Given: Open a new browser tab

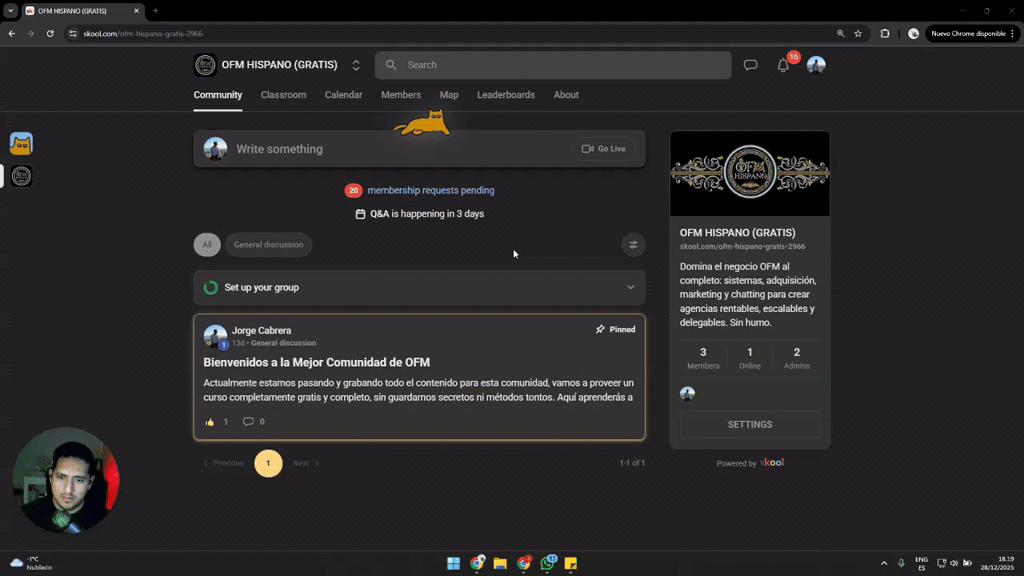Looking at the screenshot, I should (x=155, y=10).
